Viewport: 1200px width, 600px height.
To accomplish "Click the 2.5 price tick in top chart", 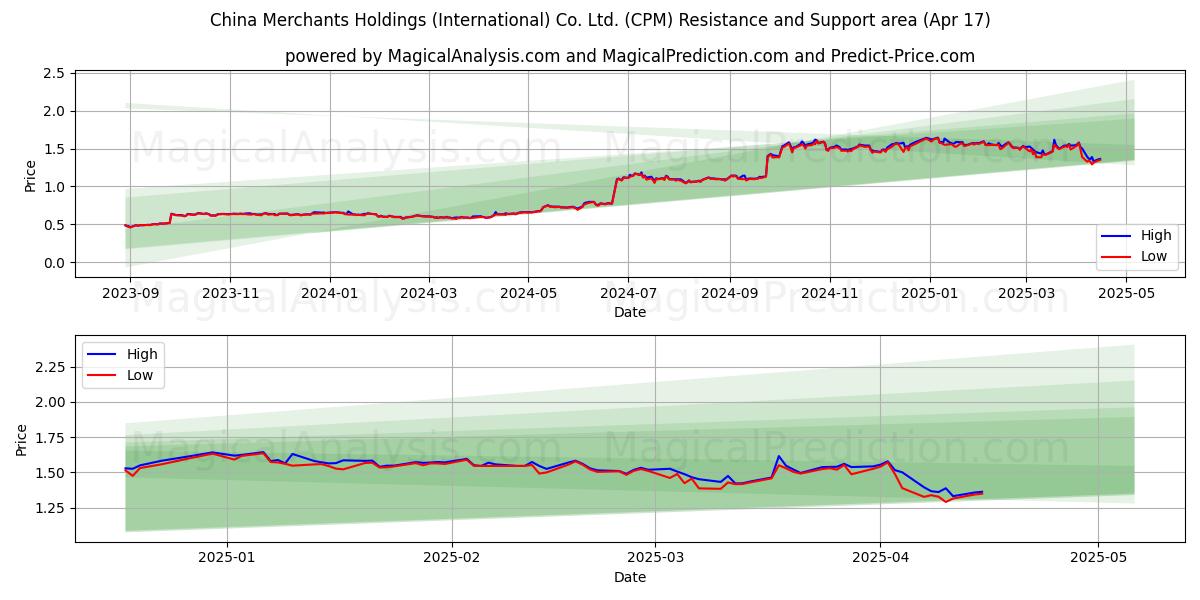I will tap(54, 74).
